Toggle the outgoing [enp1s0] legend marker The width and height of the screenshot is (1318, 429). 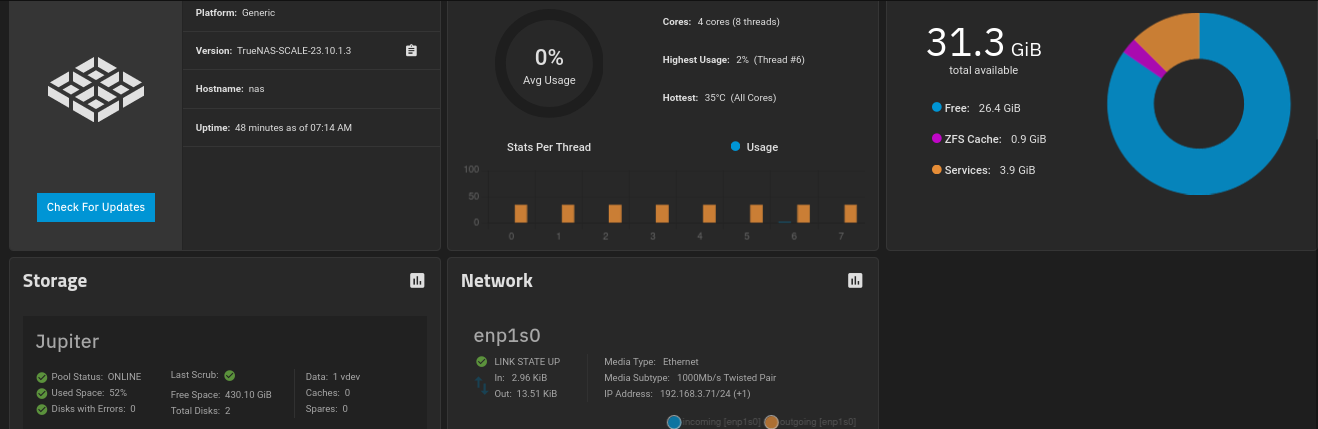(x=771, y=422)
